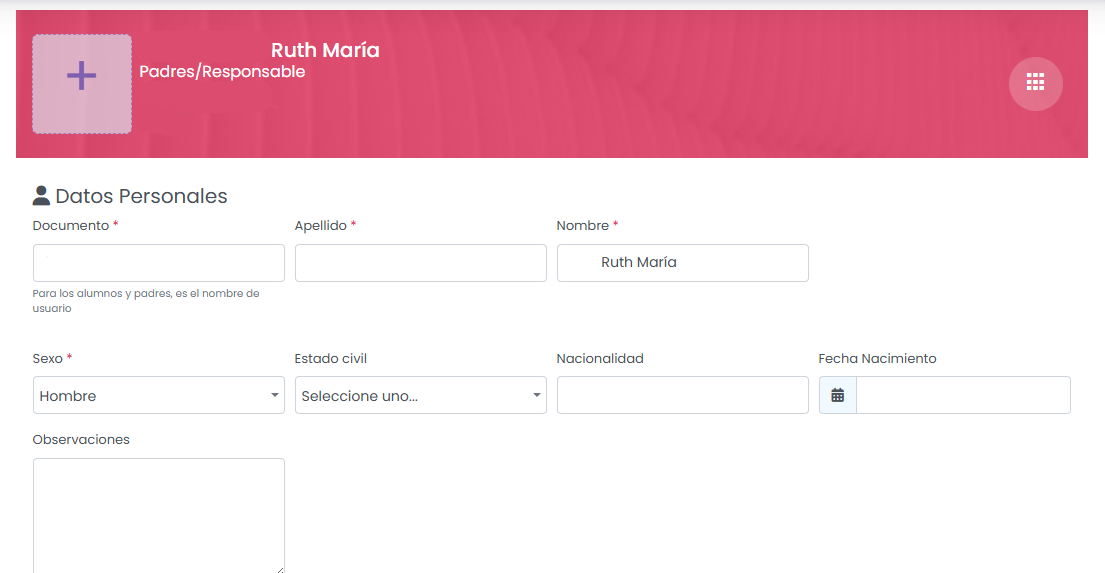Grab the Observaciones textarea resize handle

pyautogui.click(x=280, y=569)
